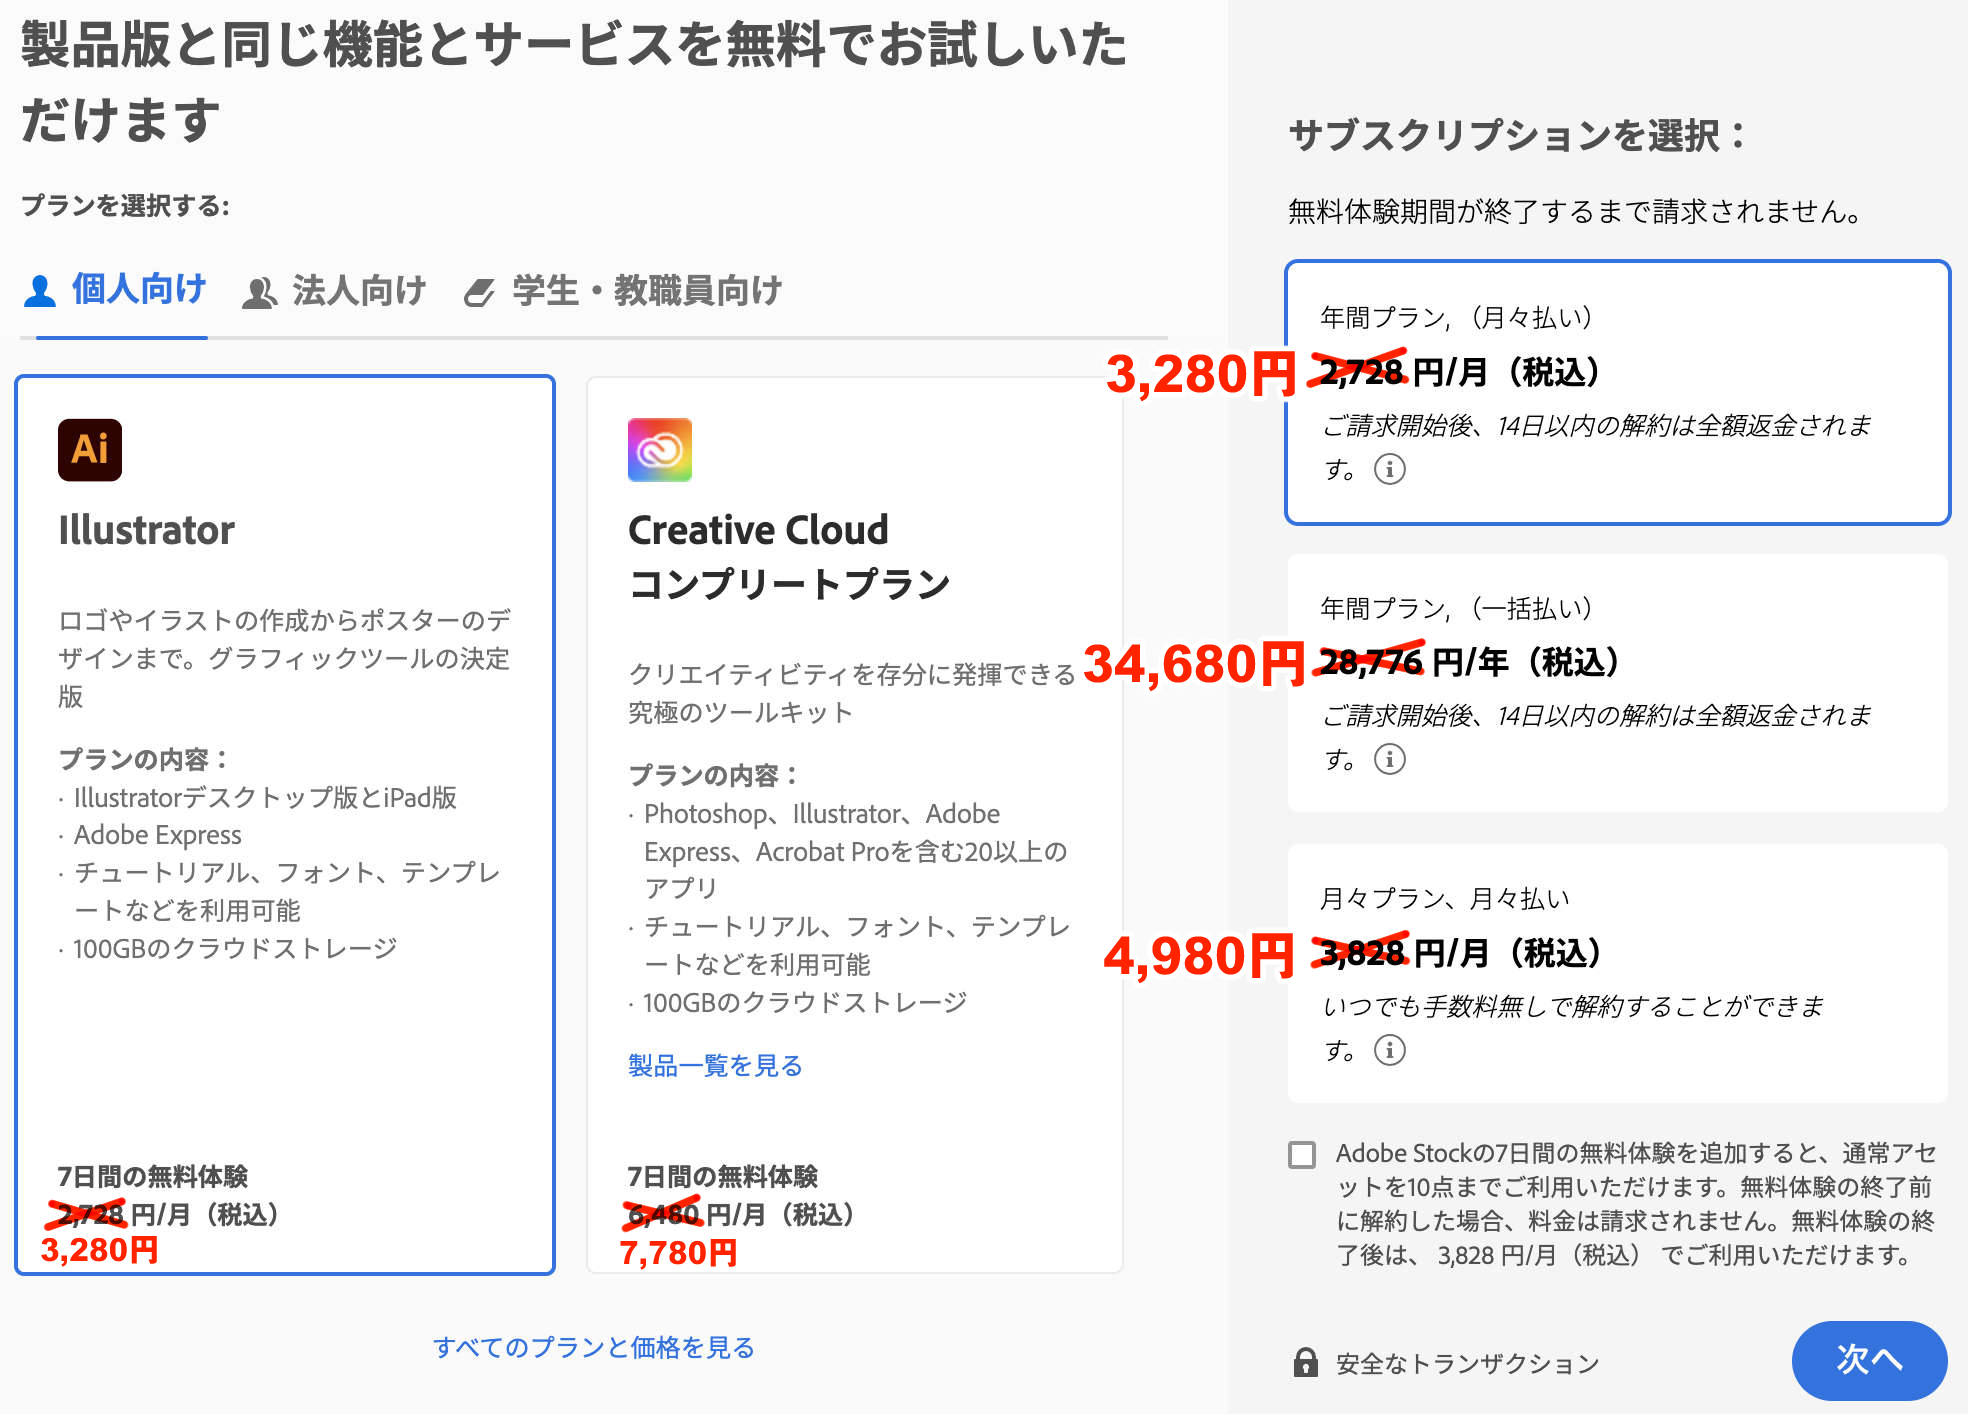Open the info icon under 年間プラン（月々払い）
Screen dimensions: 1968x1414
pos(1390,469)
